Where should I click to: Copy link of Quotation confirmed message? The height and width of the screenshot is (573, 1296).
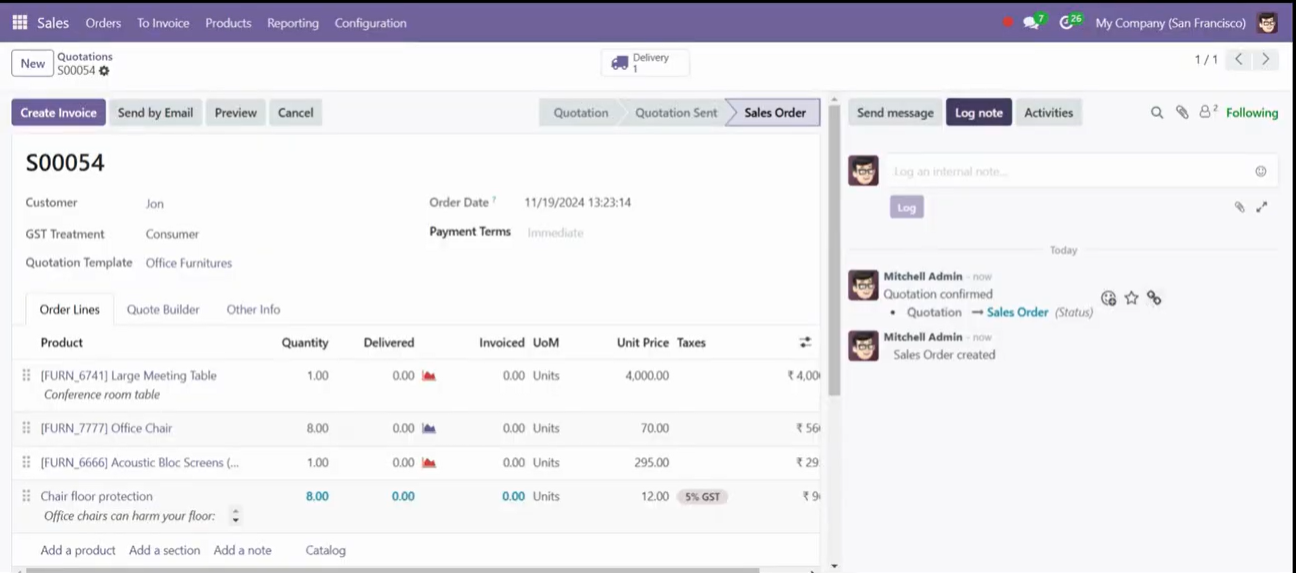(x=1154, y=298)
